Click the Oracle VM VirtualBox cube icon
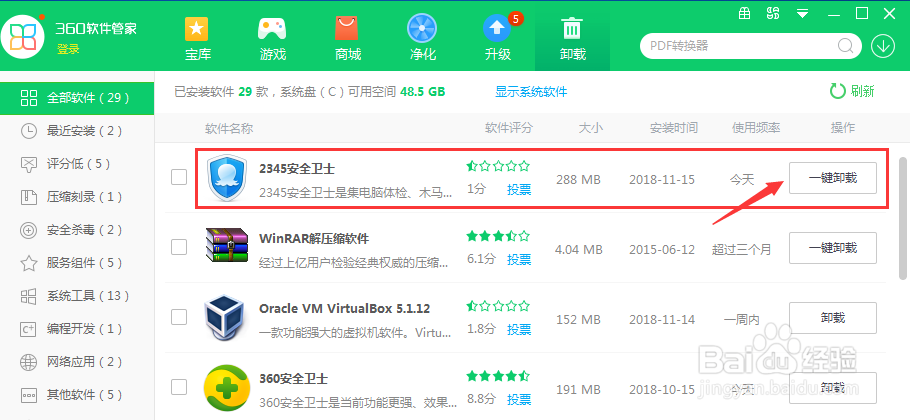The width and height of the screenshot is (910, 420). pos(225,317)
